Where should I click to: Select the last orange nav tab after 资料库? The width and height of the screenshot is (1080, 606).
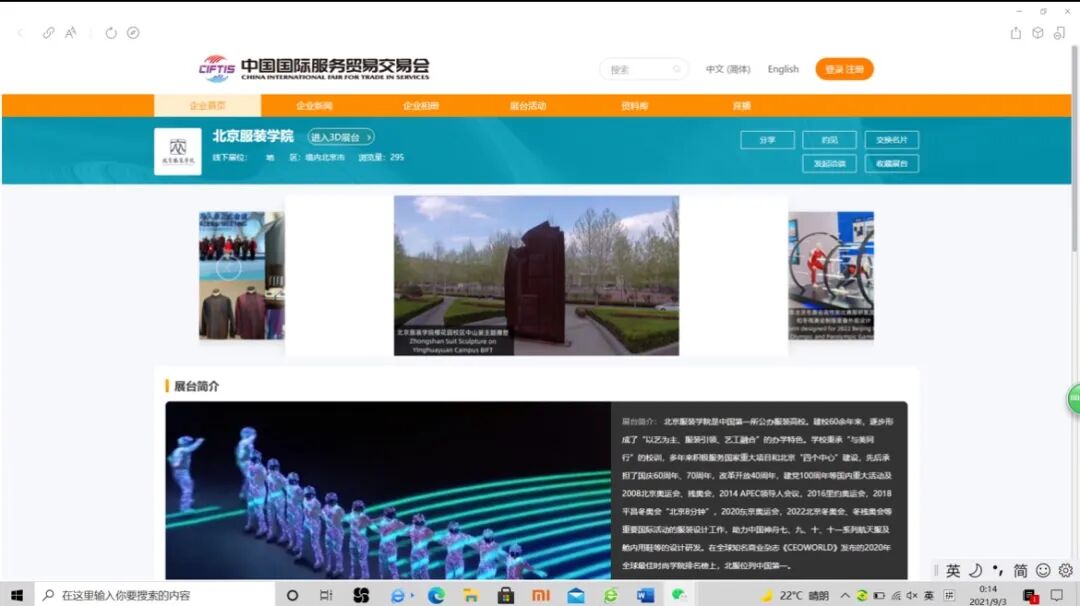[742, 105]
